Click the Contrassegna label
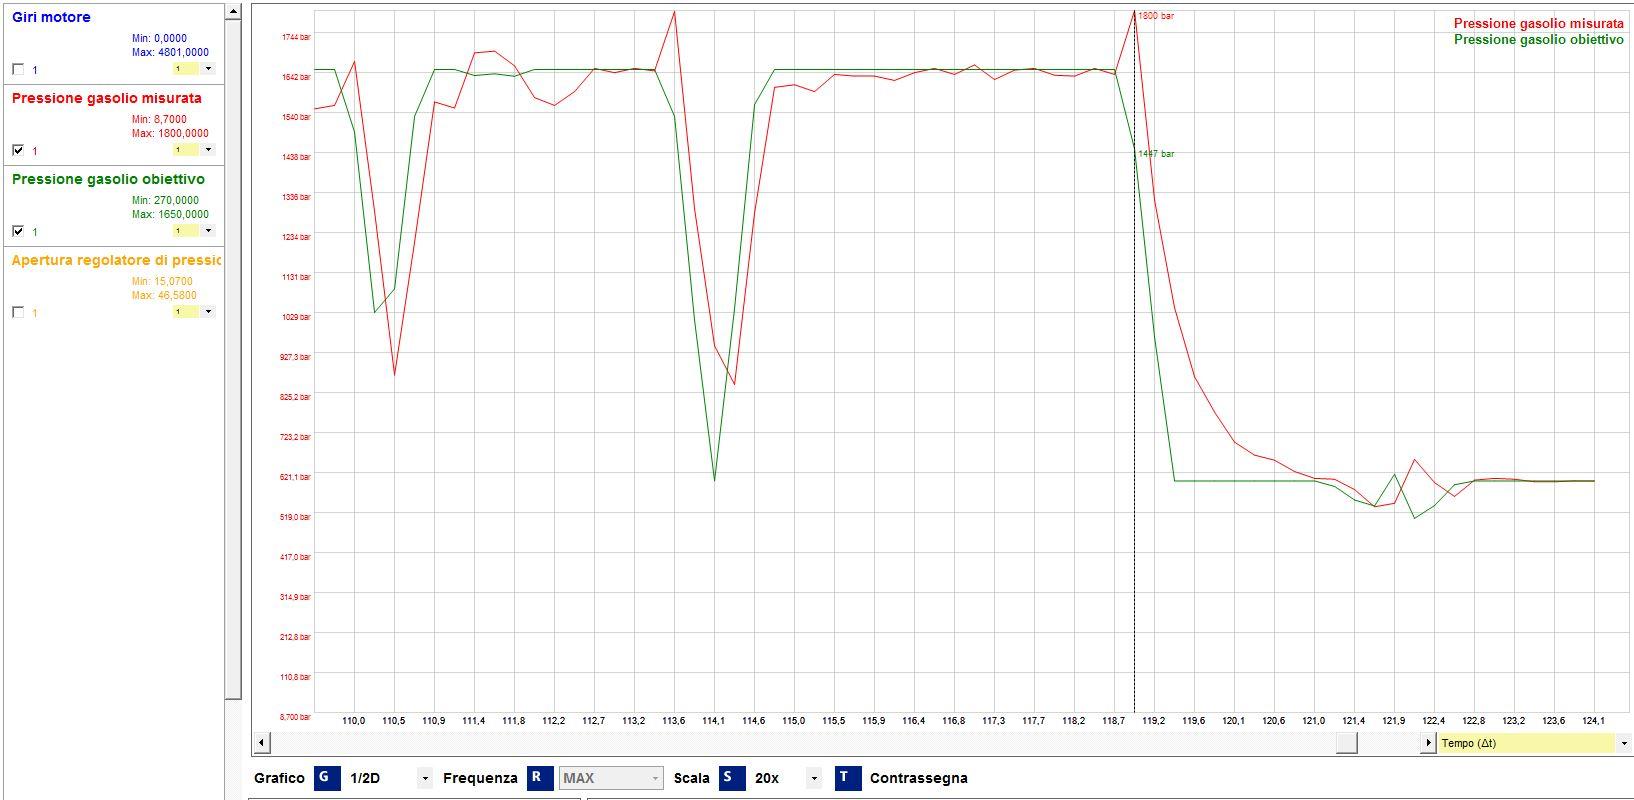1634x800 pixels. click(918, 778)
